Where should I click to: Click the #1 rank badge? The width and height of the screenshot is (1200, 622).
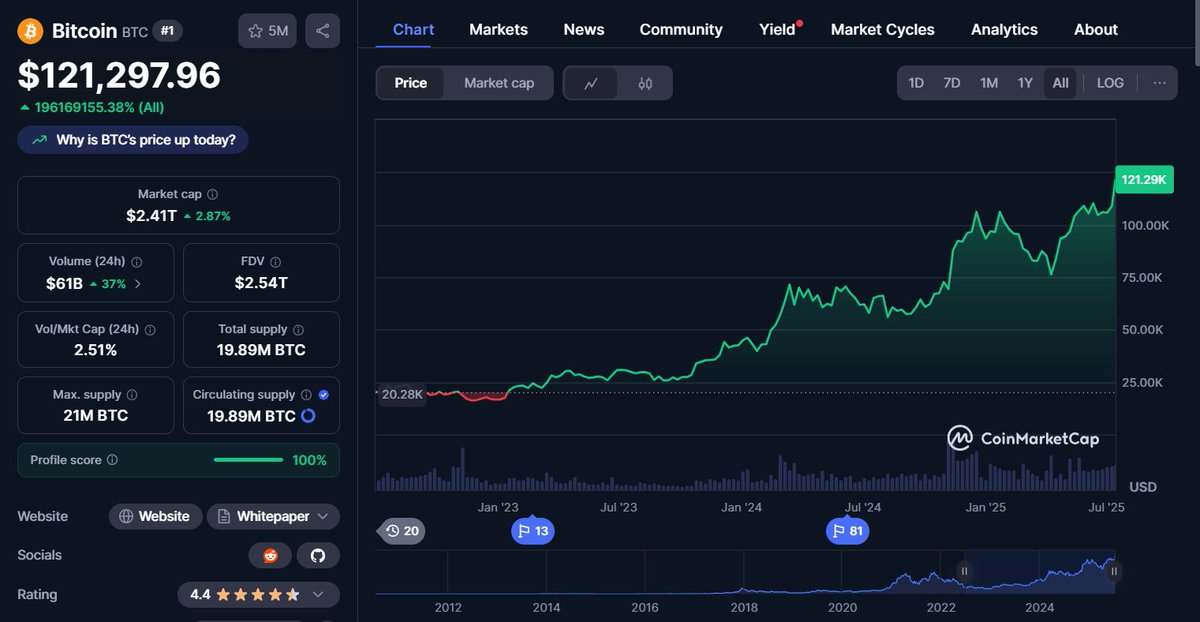168,31
